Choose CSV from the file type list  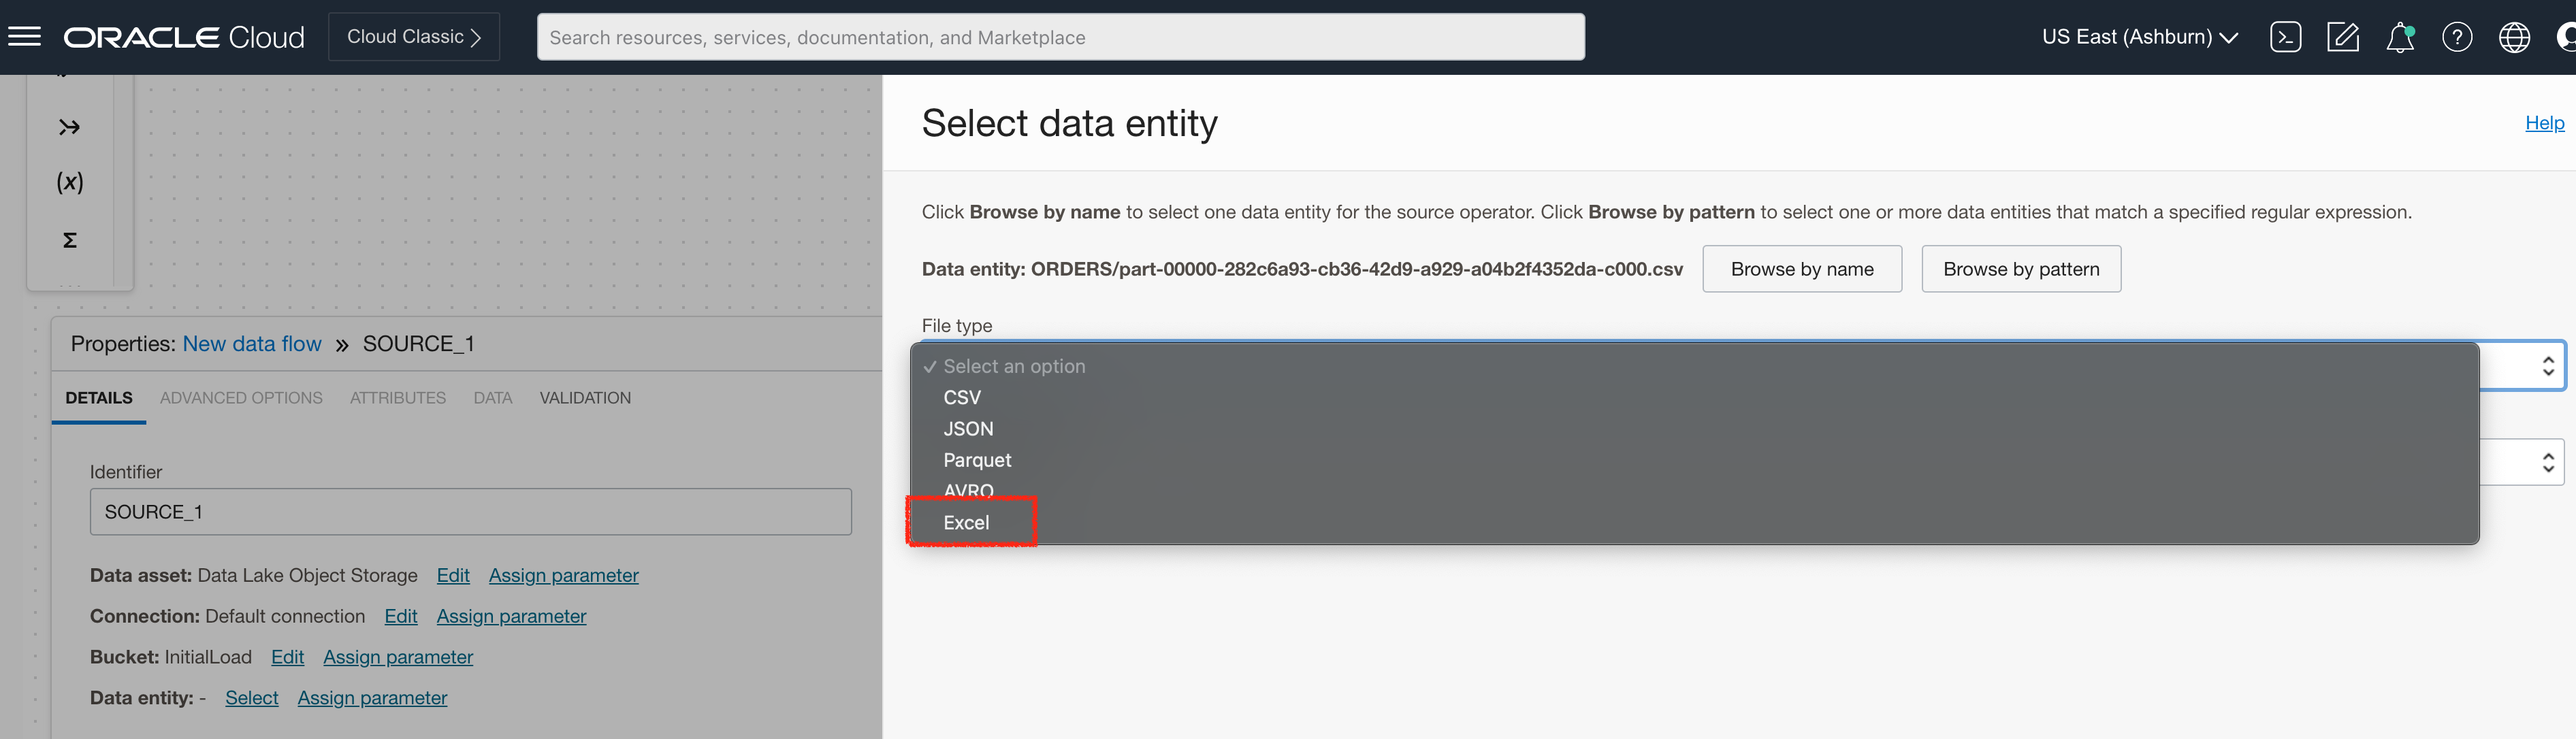pyautogui.click(x=961, y=397)
